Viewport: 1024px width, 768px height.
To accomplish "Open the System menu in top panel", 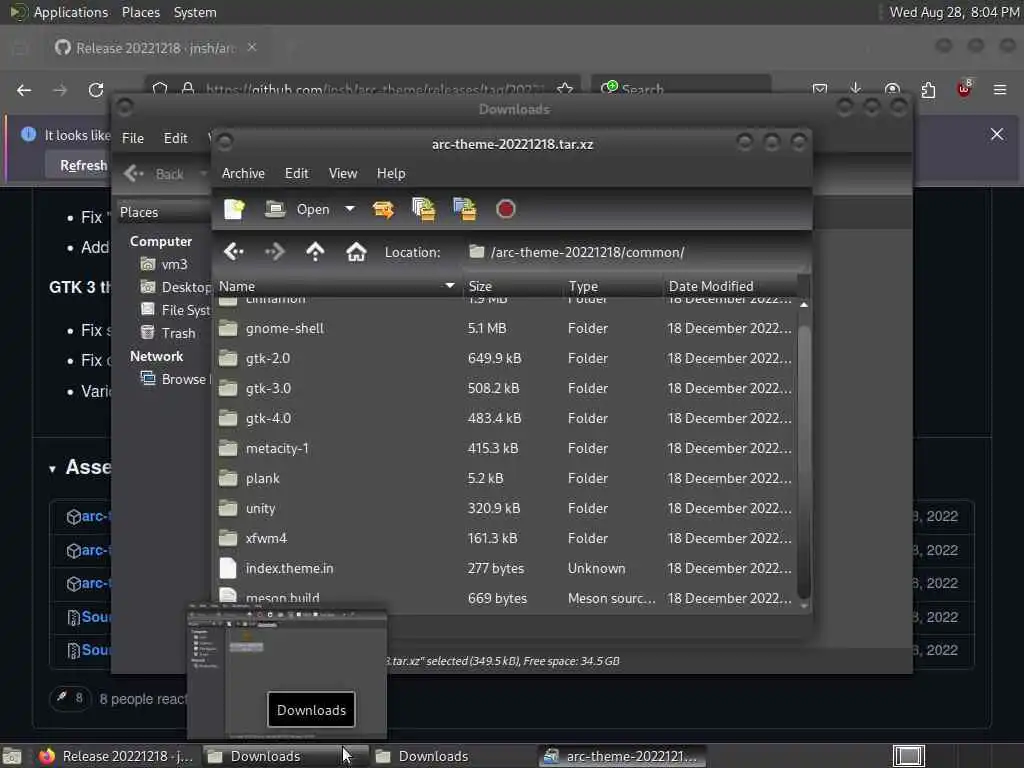I will (195, 12).
